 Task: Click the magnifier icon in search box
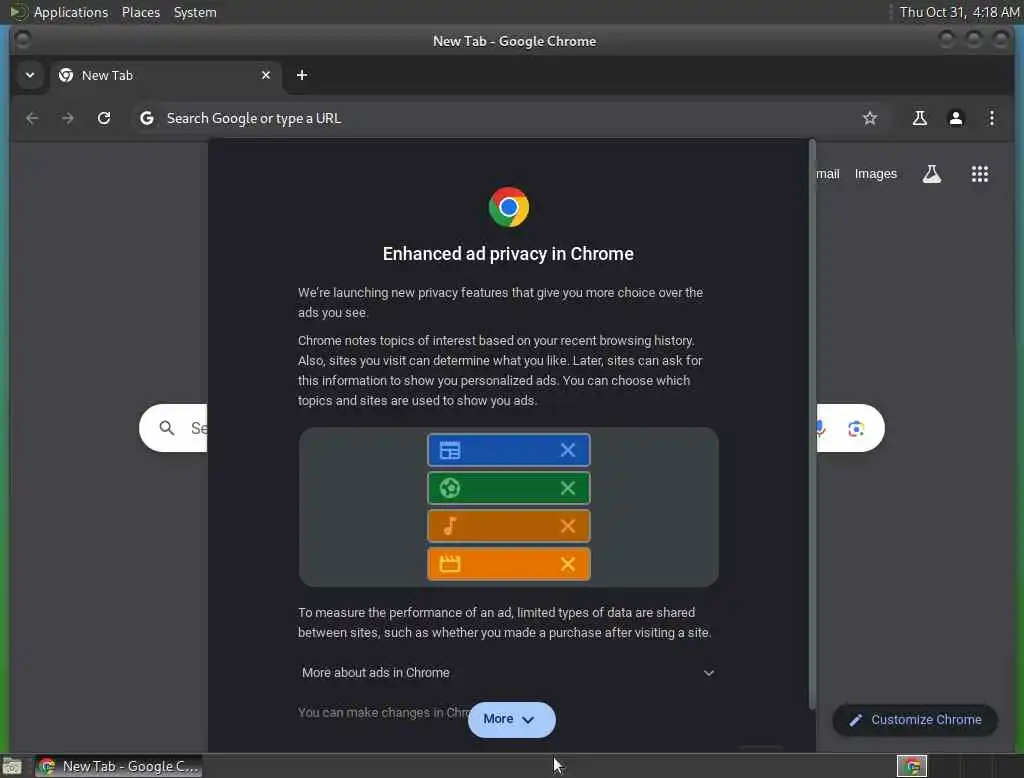coord(167,428)
